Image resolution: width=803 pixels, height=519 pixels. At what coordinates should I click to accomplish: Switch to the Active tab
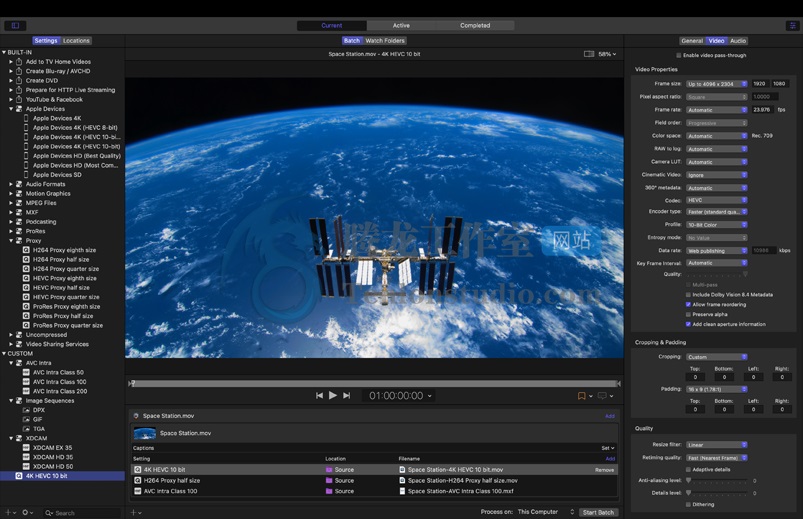pos(401,25)
